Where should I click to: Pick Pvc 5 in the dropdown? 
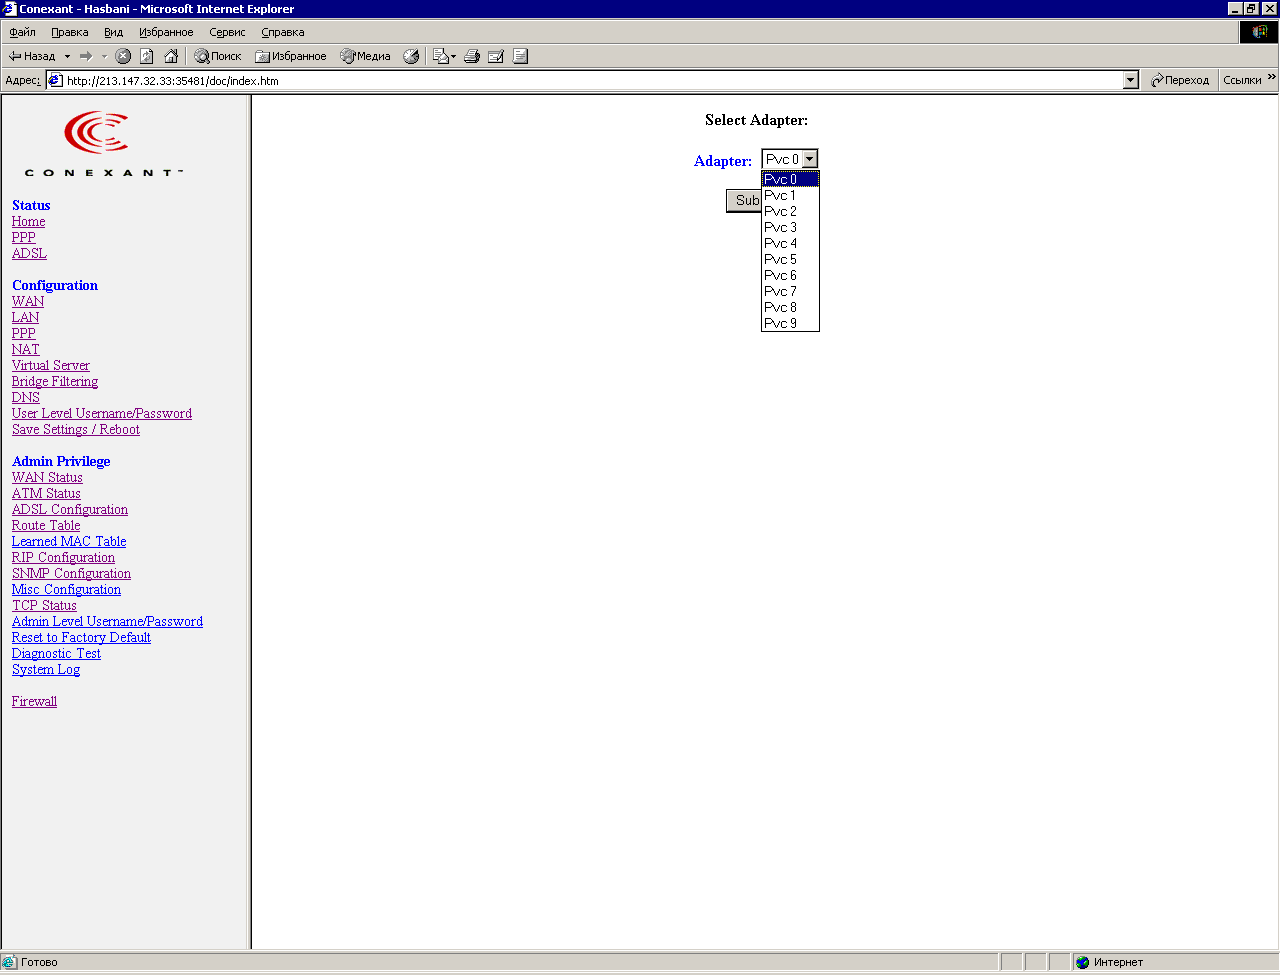[790, 259]
